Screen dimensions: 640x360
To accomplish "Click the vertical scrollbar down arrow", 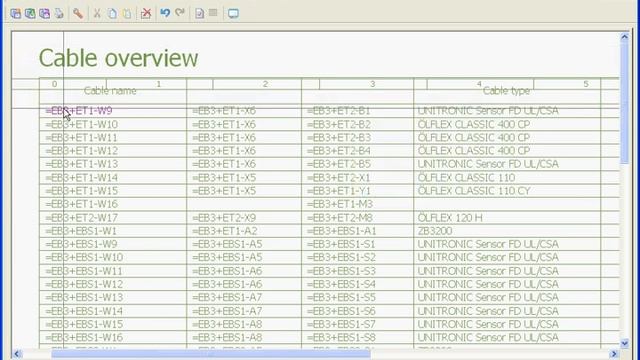I will (624, 344).
